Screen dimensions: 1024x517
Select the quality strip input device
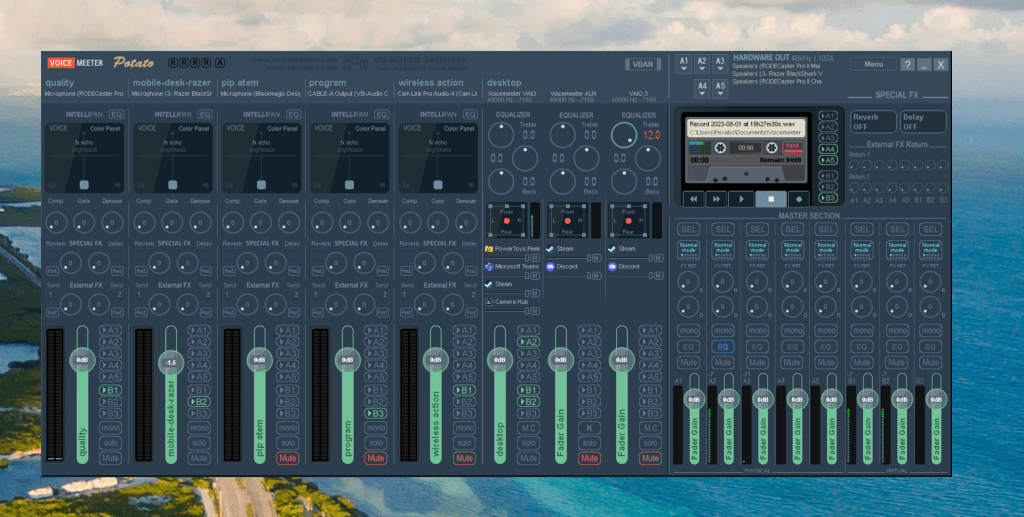pyautogui.click(x=84, y=94)
